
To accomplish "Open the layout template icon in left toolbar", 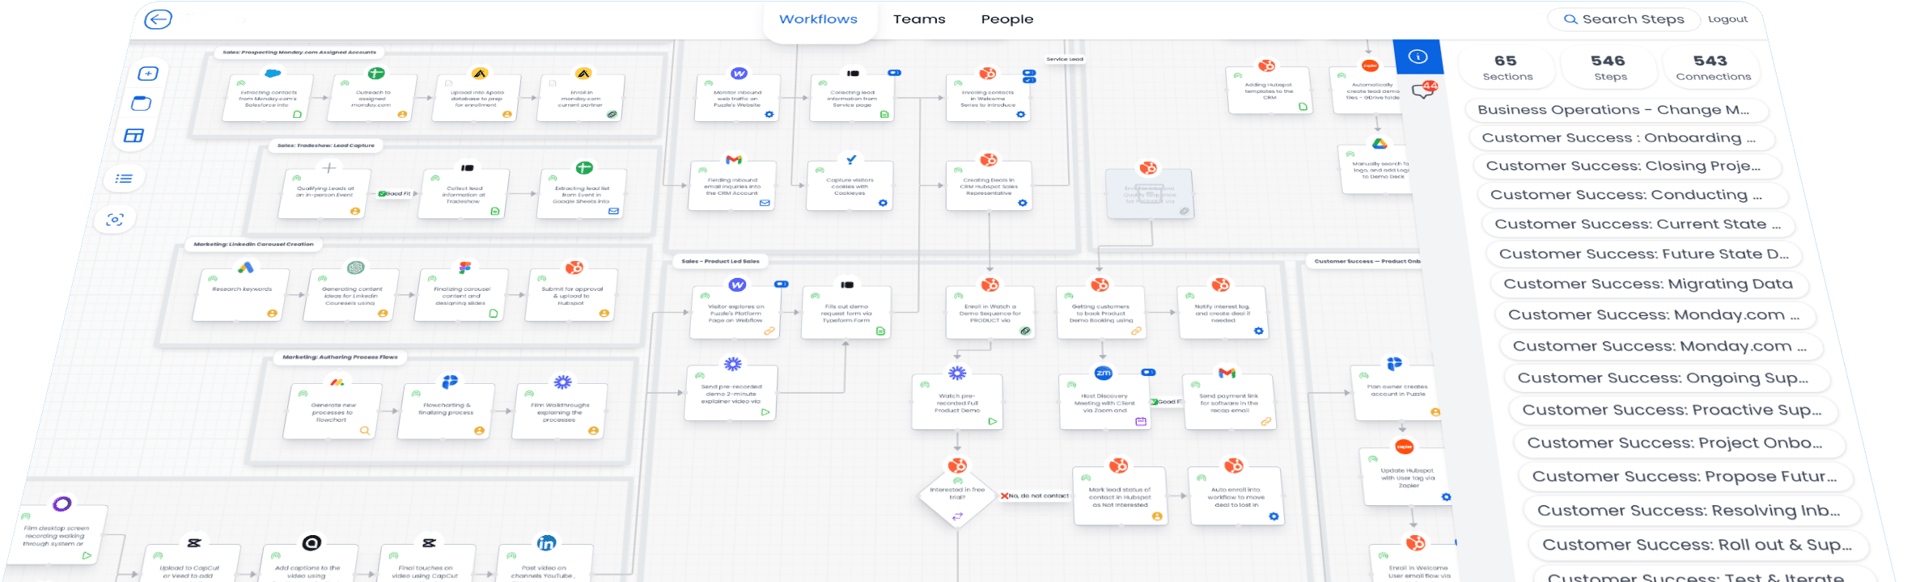I will tap(134, 136).
